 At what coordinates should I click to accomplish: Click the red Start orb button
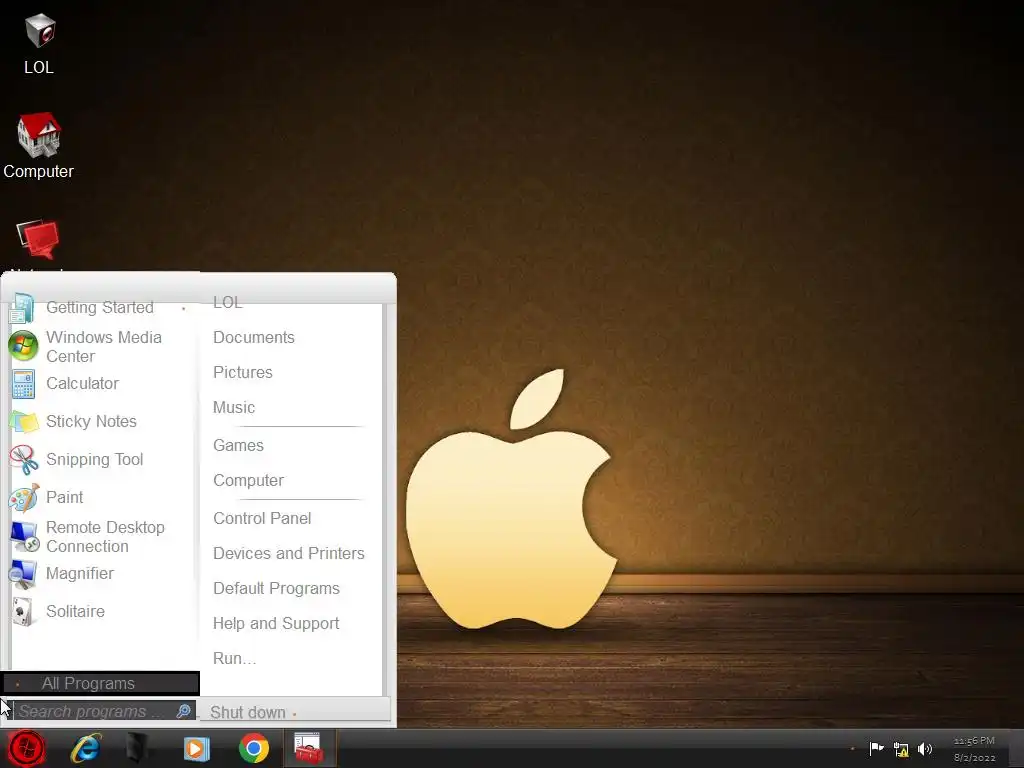(26, 748)
